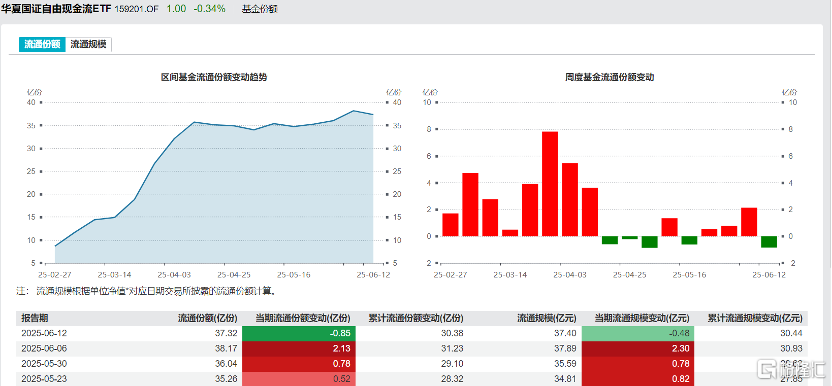The image size is (832, 386).
Task: Click the 36.04 share value cell
Action: pos(225,364)
